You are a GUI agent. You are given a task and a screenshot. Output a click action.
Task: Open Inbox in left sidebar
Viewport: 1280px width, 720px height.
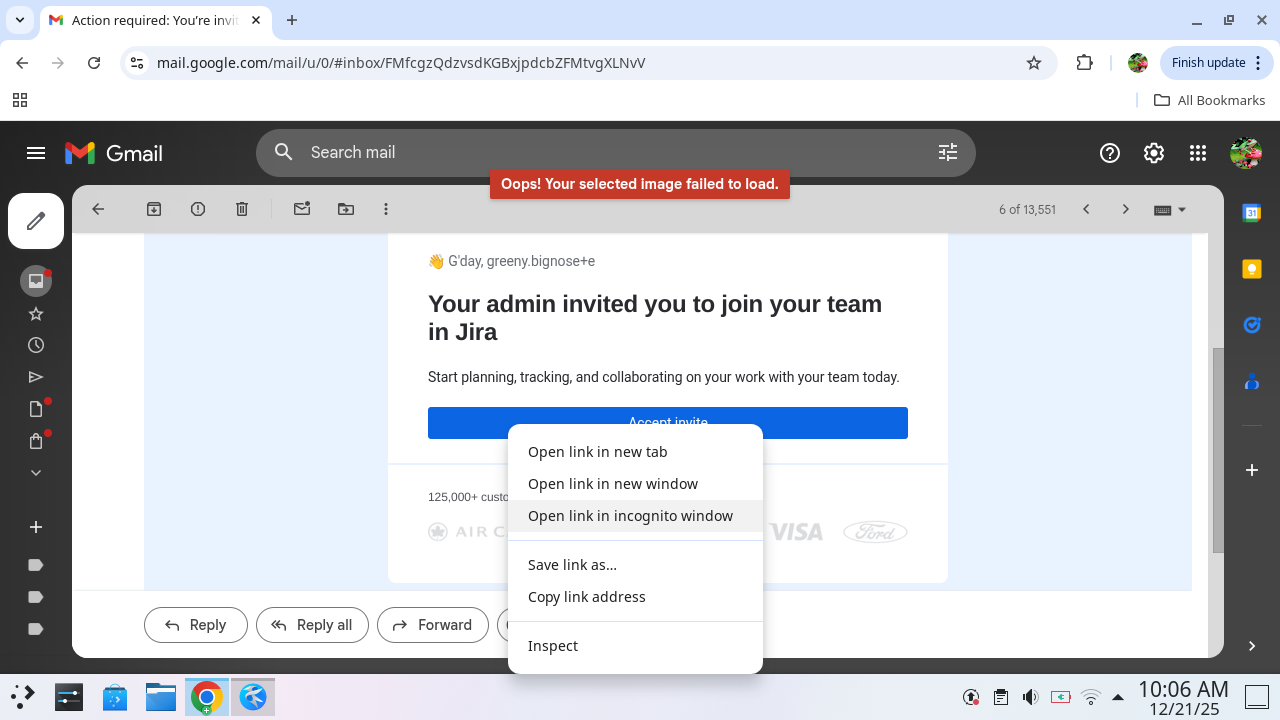click(36, 281)
